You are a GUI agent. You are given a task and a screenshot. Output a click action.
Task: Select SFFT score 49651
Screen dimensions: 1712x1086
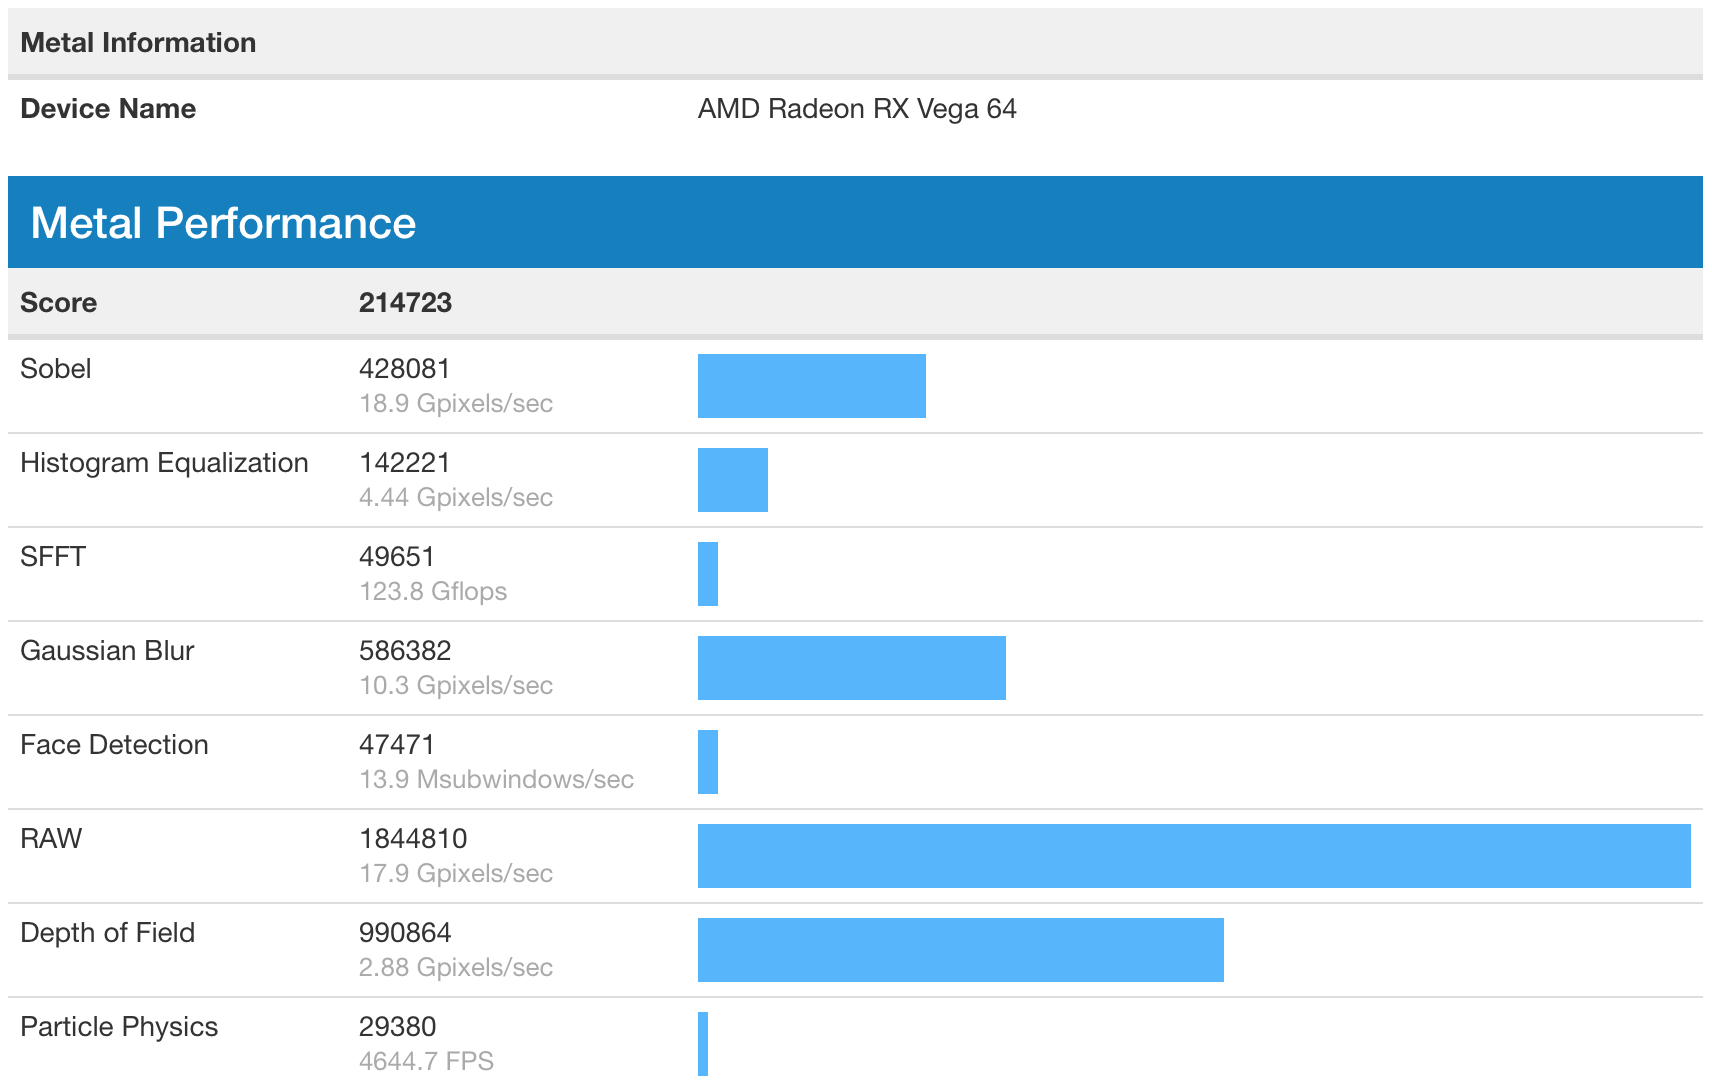click(397, 557)
